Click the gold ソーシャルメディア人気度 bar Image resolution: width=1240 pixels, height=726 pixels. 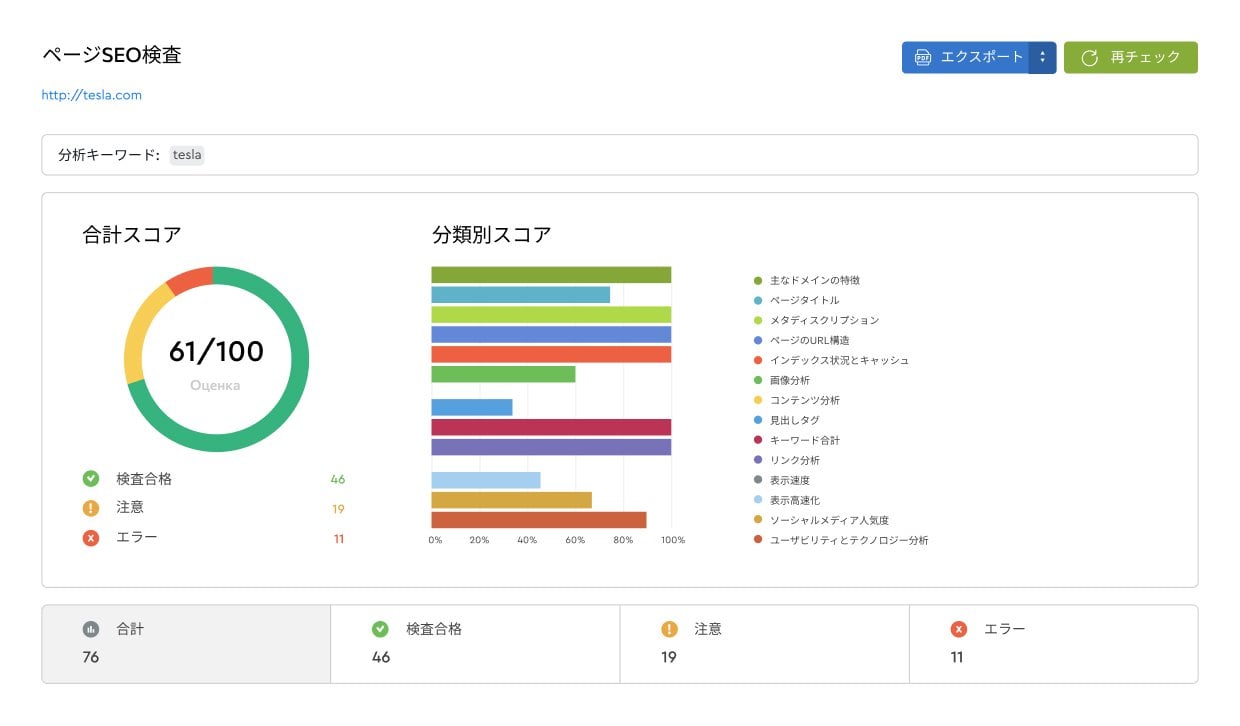(x=511, y=500)
